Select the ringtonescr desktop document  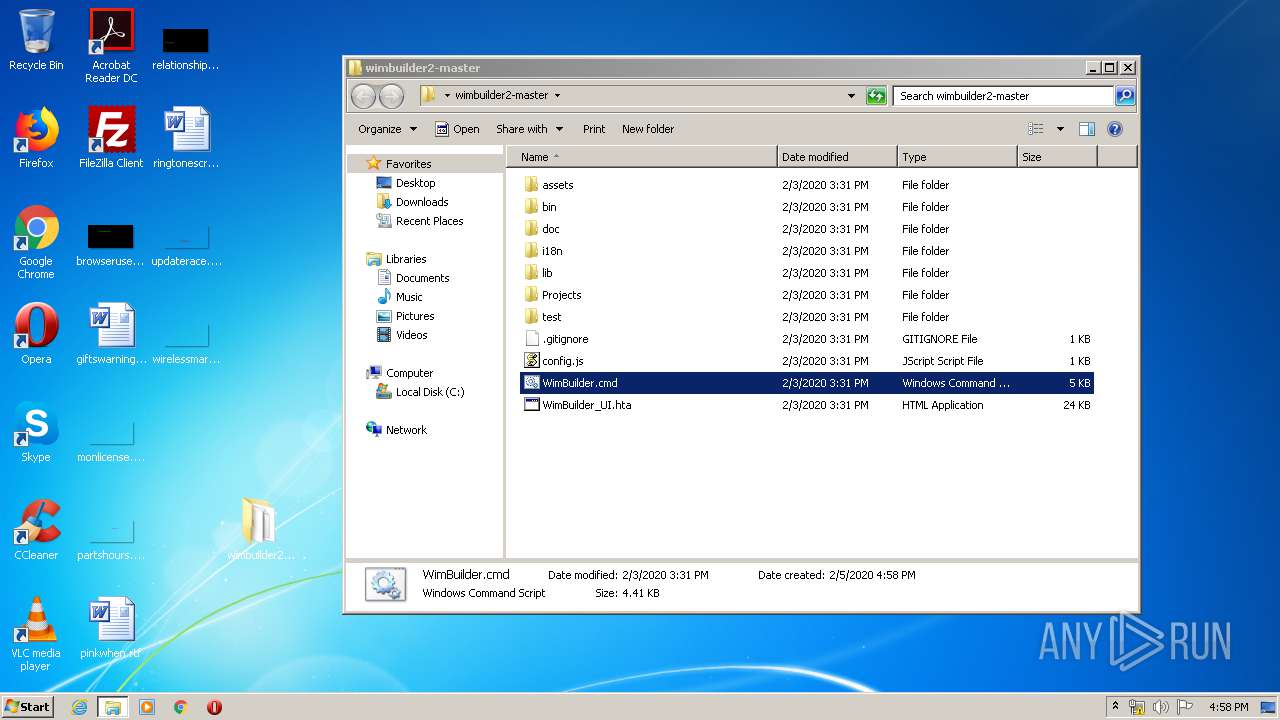tap(186, 137)
